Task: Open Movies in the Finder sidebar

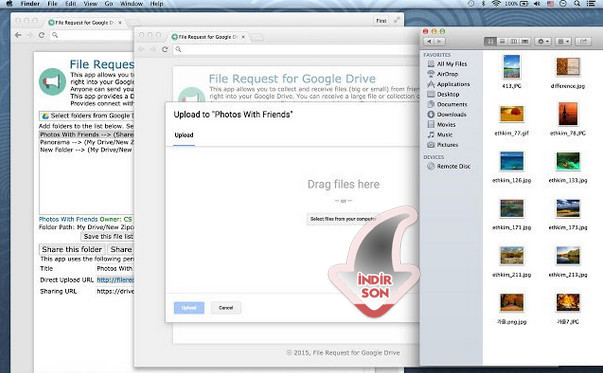Action: coord(441,125)
